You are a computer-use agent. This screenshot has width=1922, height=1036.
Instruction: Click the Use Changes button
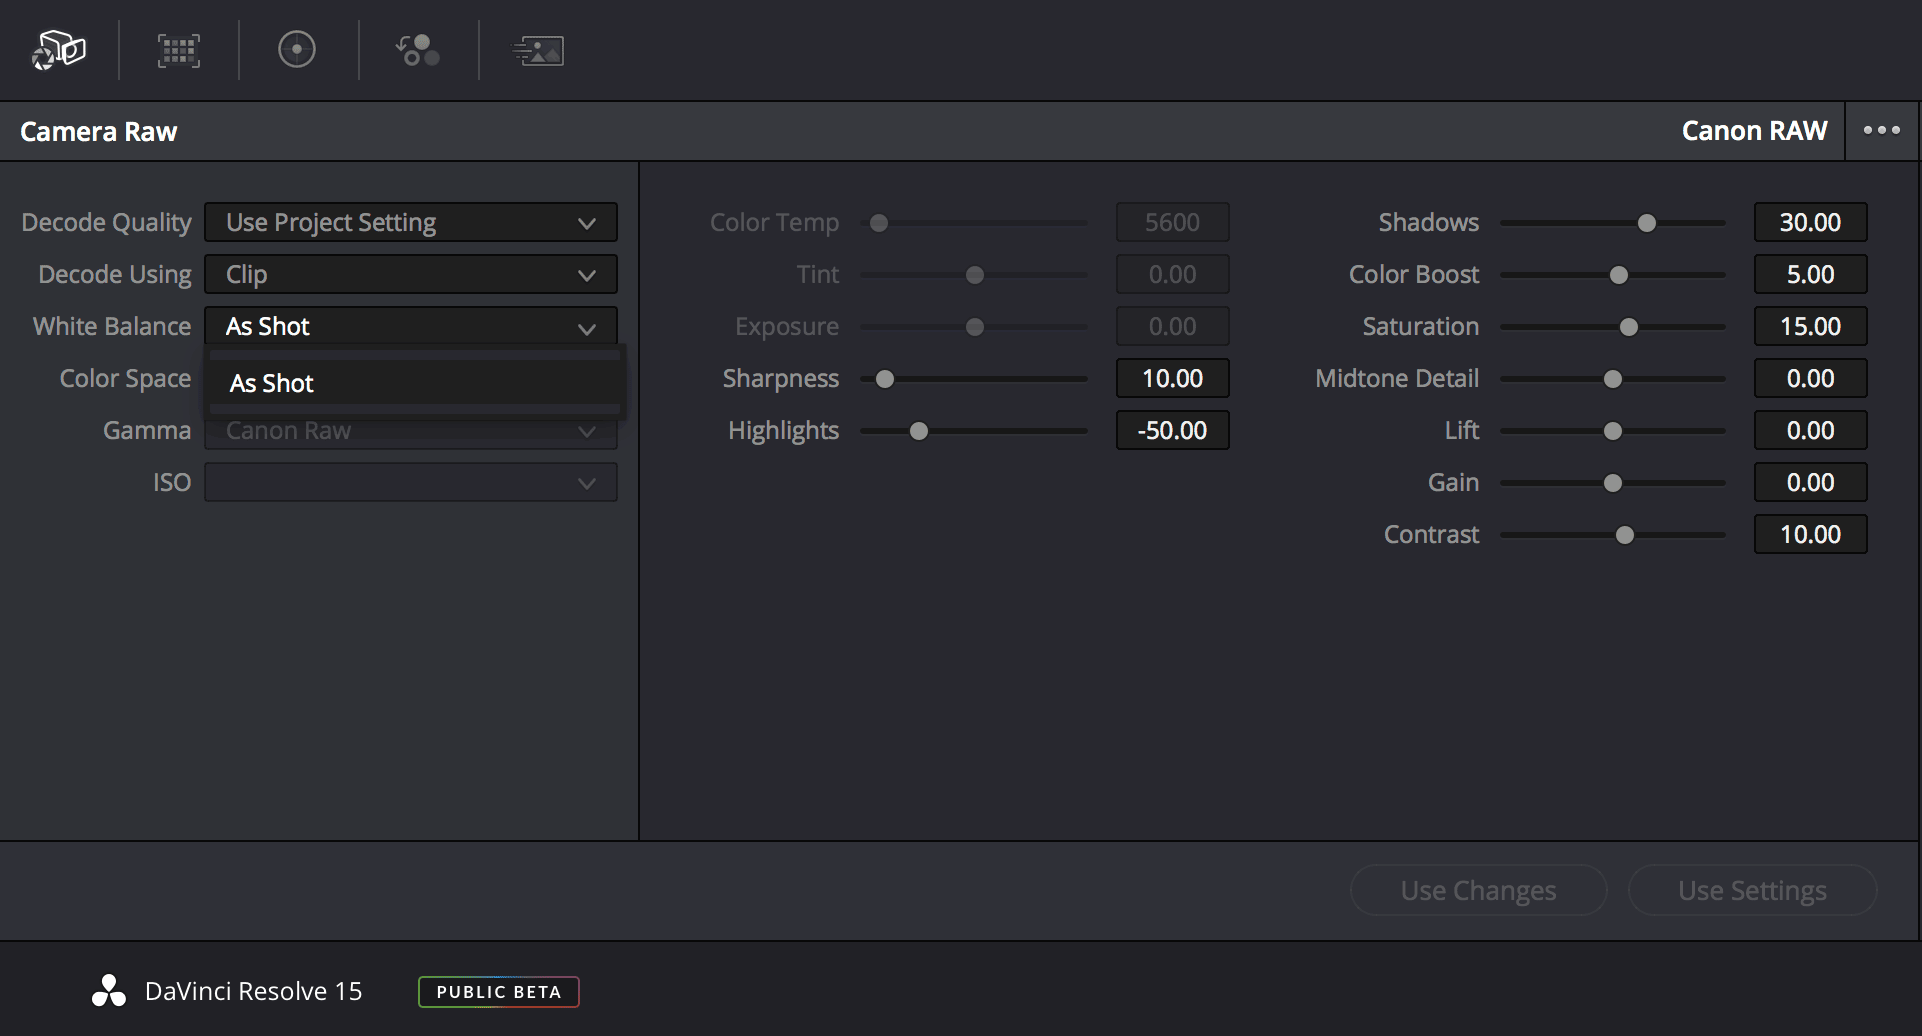(x=1479, y=890)
